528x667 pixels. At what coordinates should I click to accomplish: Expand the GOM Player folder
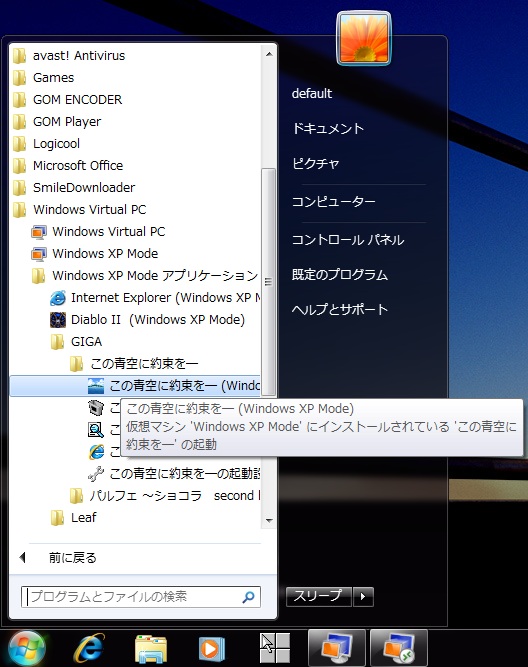(57, 122)
